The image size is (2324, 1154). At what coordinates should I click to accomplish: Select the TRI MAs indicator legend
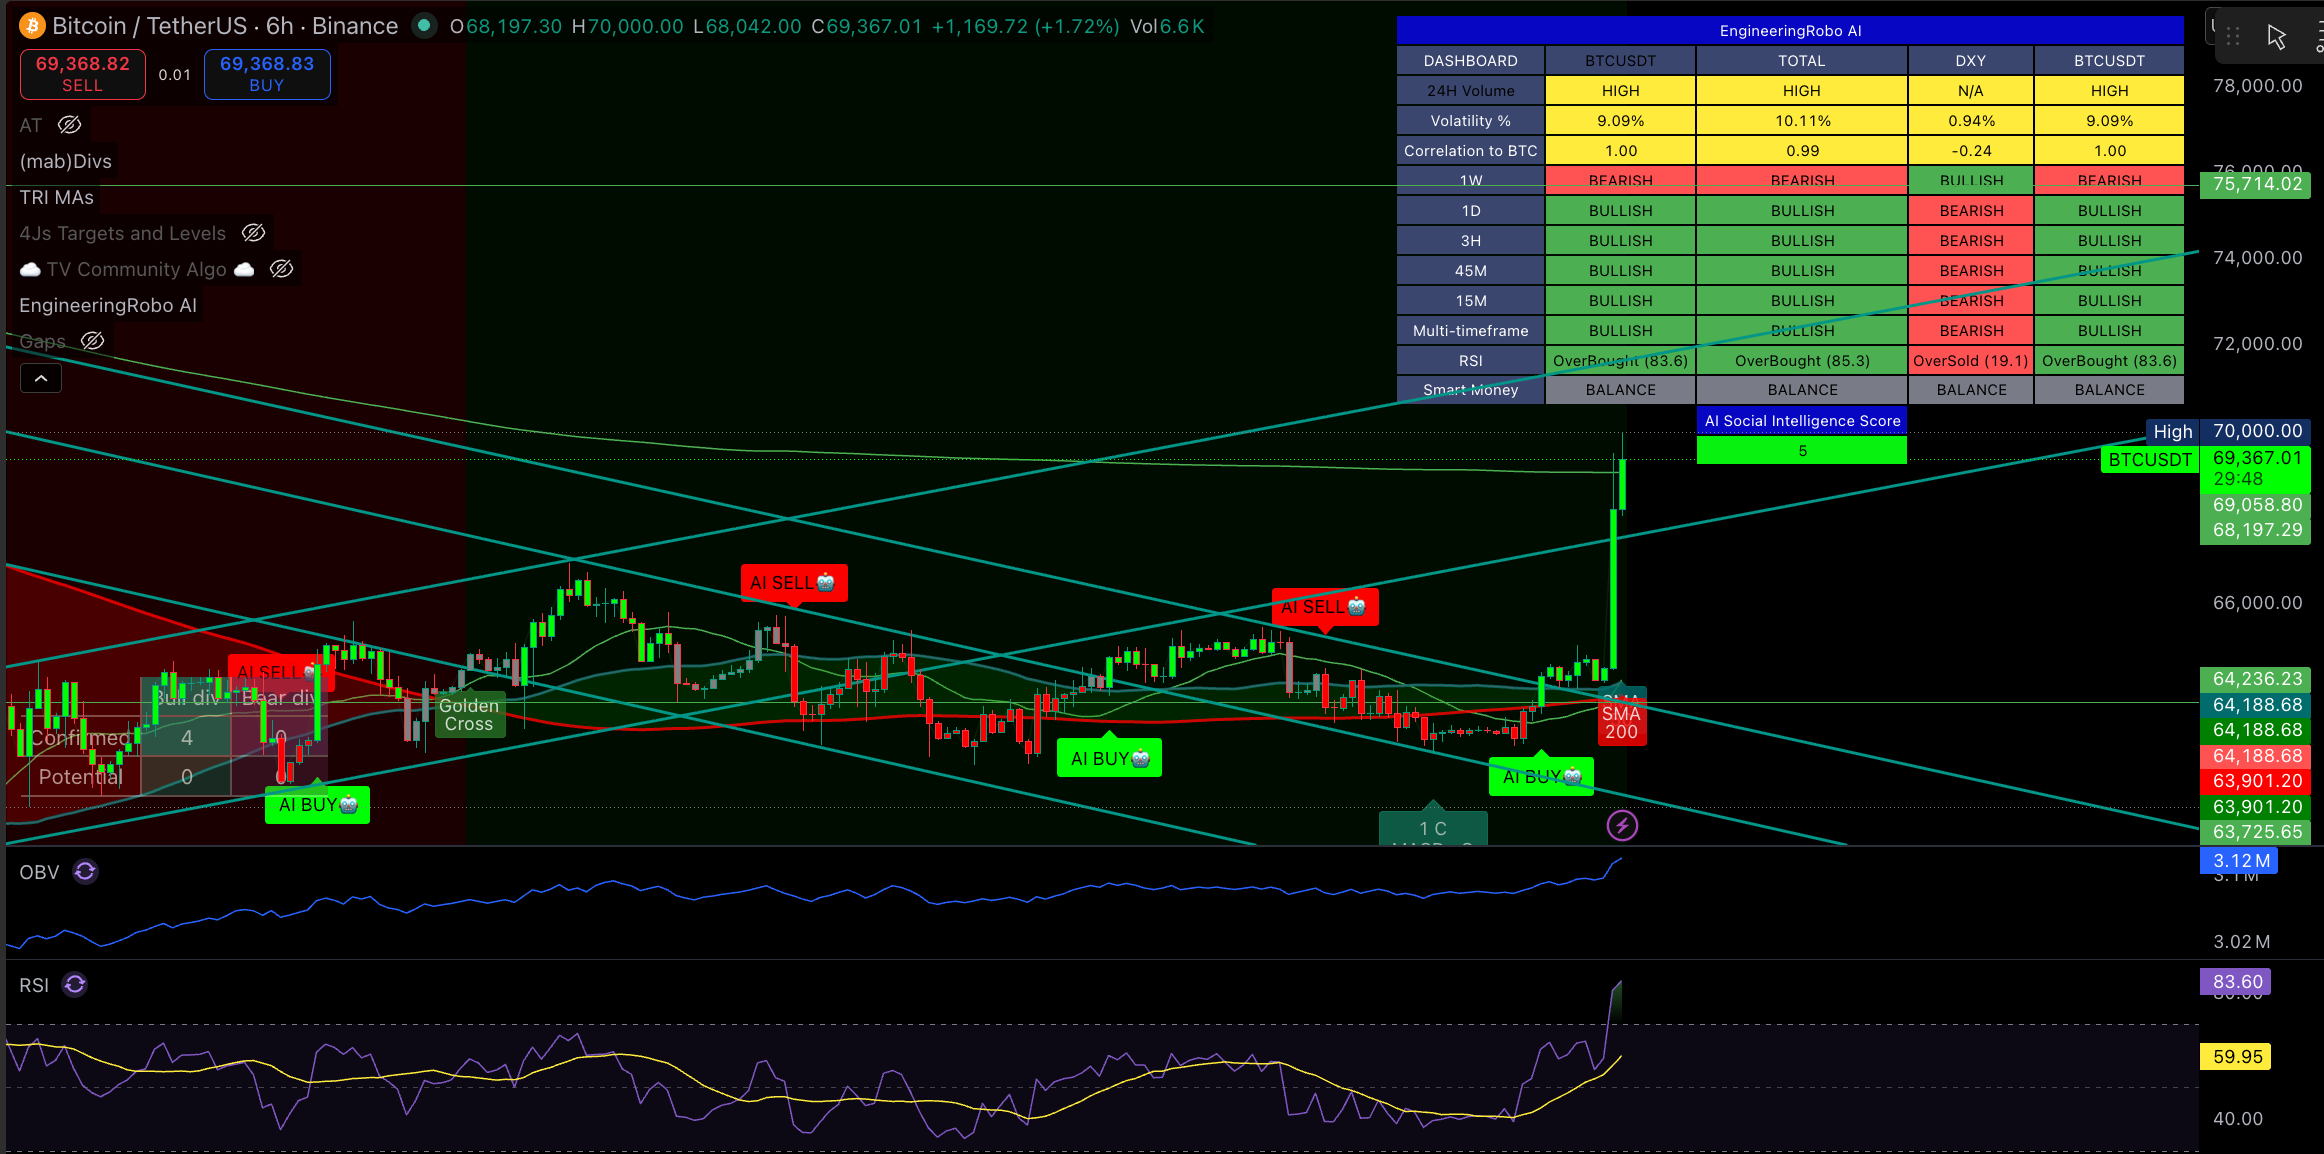57,197
